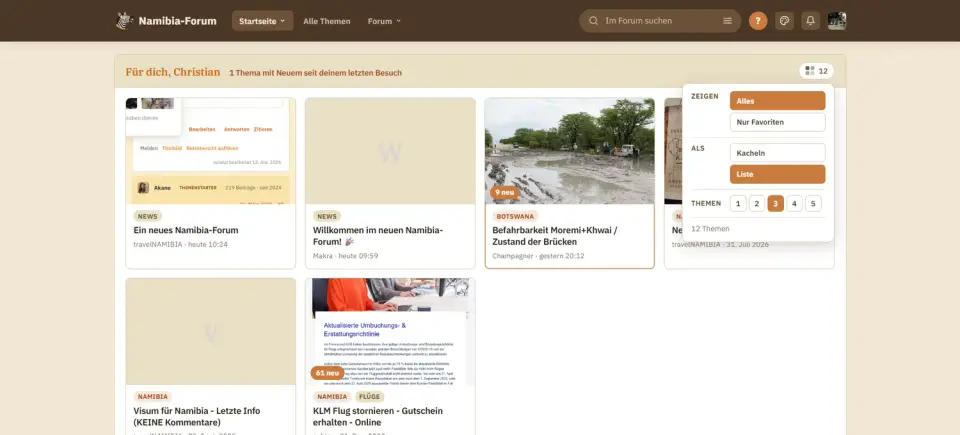
Task: Open notifications bell icon
Action: point(811,21)
